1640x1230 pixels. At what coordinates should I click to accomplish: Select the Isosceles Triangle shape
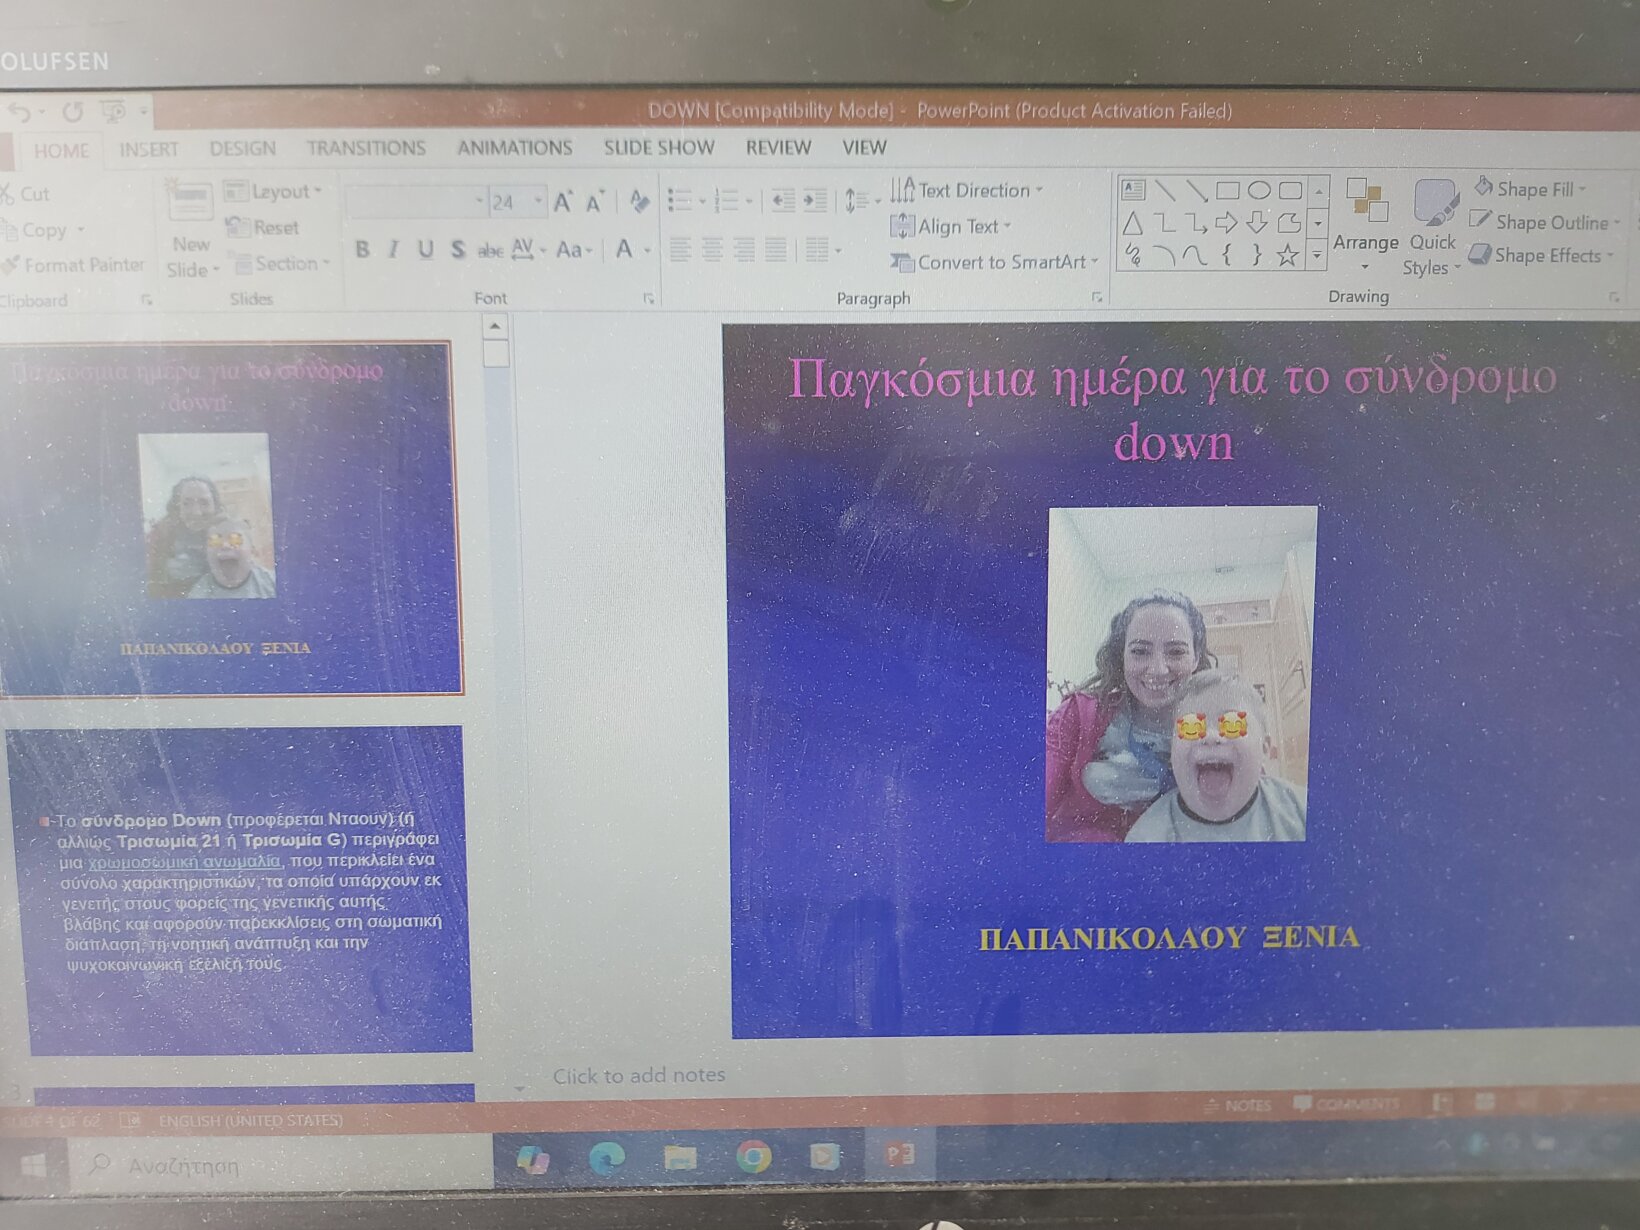[1133, 222]
